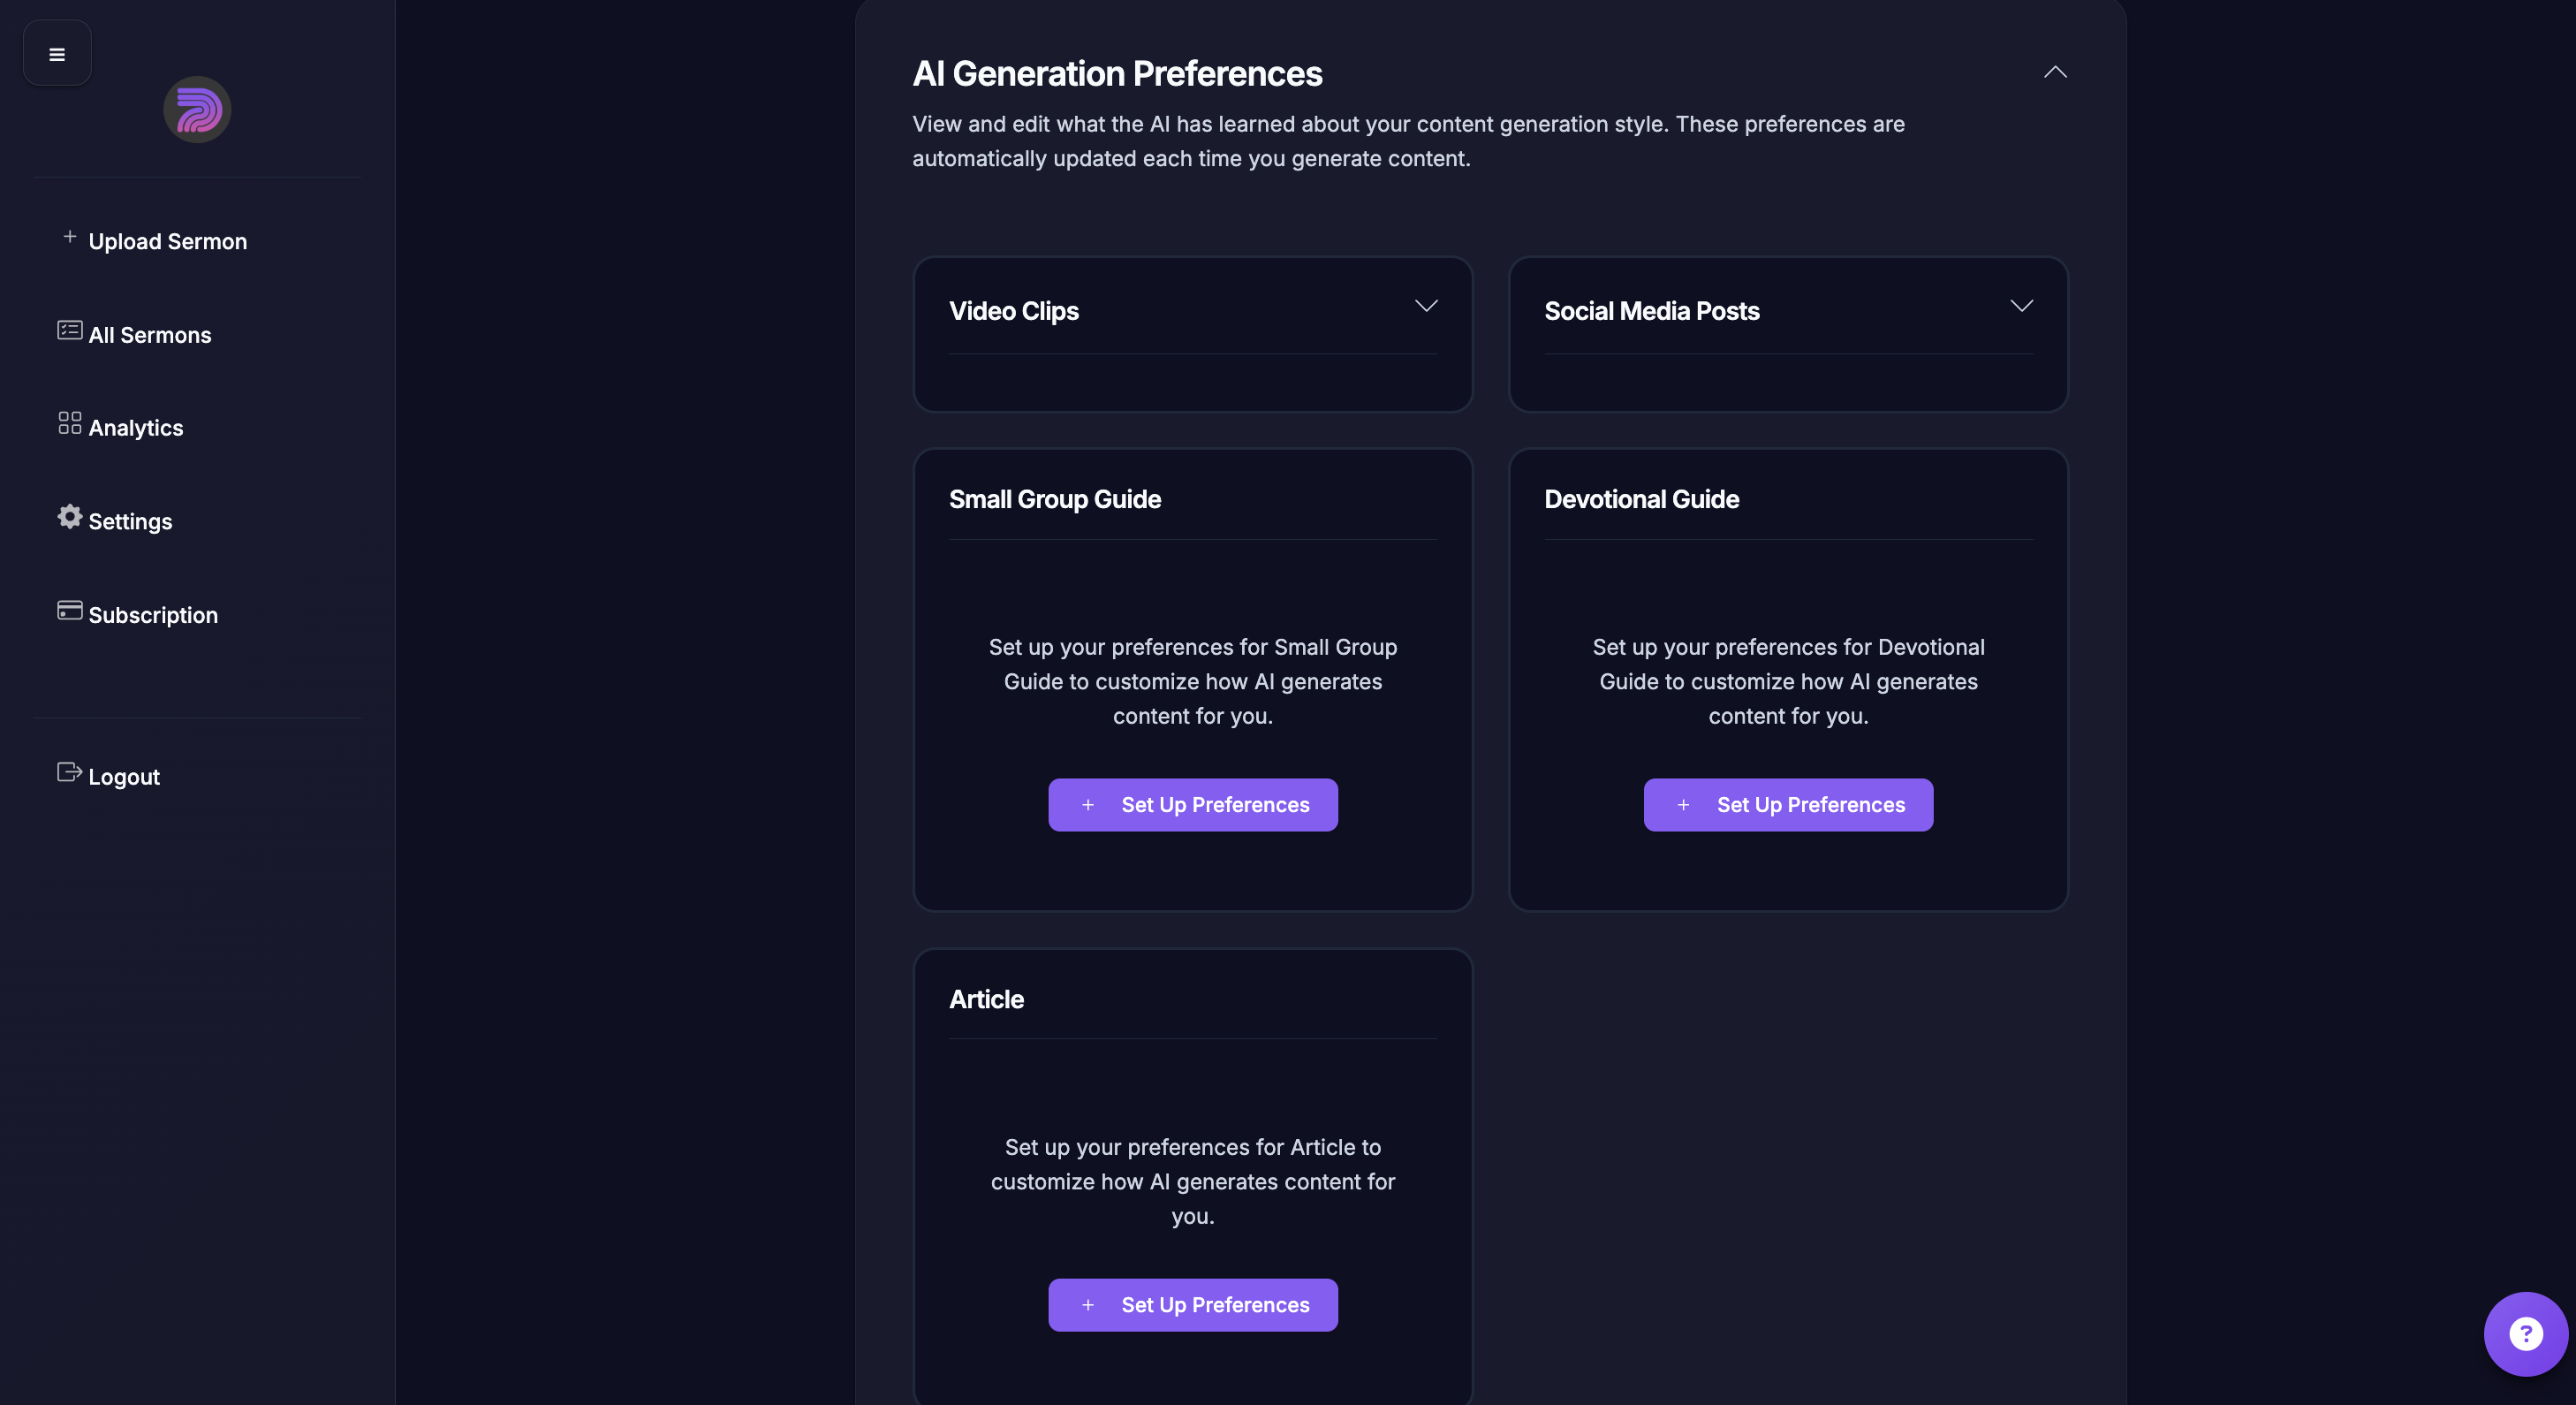The width and height of the screenshot is (2576, 1405).
Task: Click the Settings gear icon
Action: (70, 516)
